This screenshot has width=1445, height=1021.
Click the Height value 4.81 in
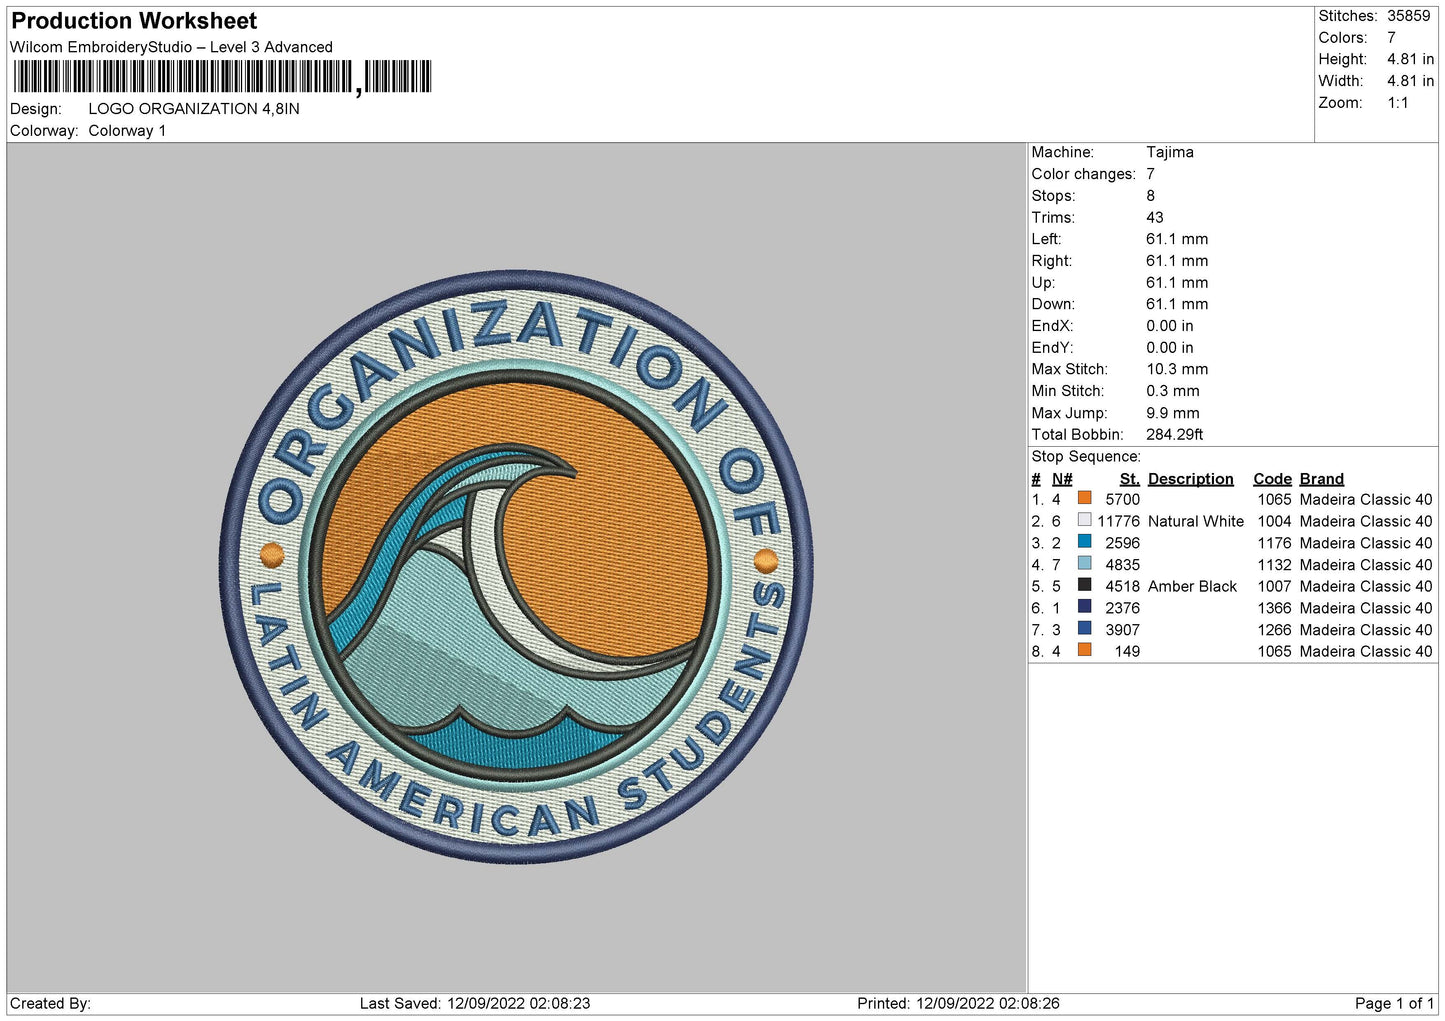click(x=1410, y=59)
